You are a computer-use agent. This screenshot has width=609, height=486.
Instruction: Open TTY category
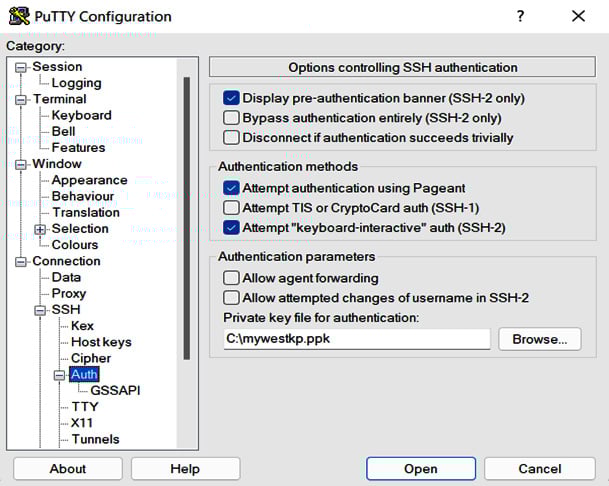[85, 407]
